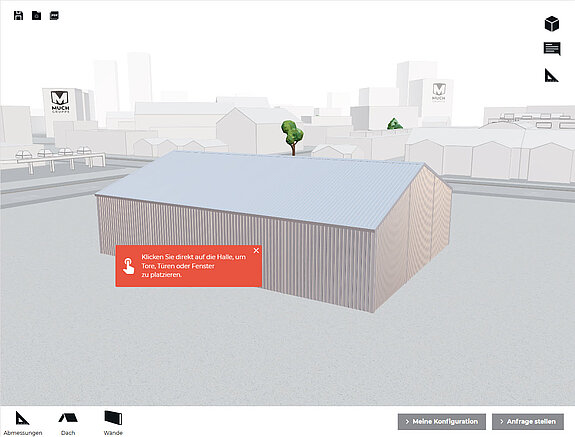Click the faded MUCH logo tower on the right
Viewport: 575px width, 437px height.
(x=439, y=94)
